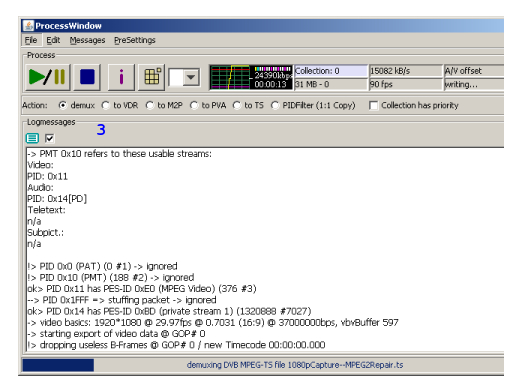Open the PreSettings menu
The height and width of the screenshot is (382, 516).
tap(135, 40)
